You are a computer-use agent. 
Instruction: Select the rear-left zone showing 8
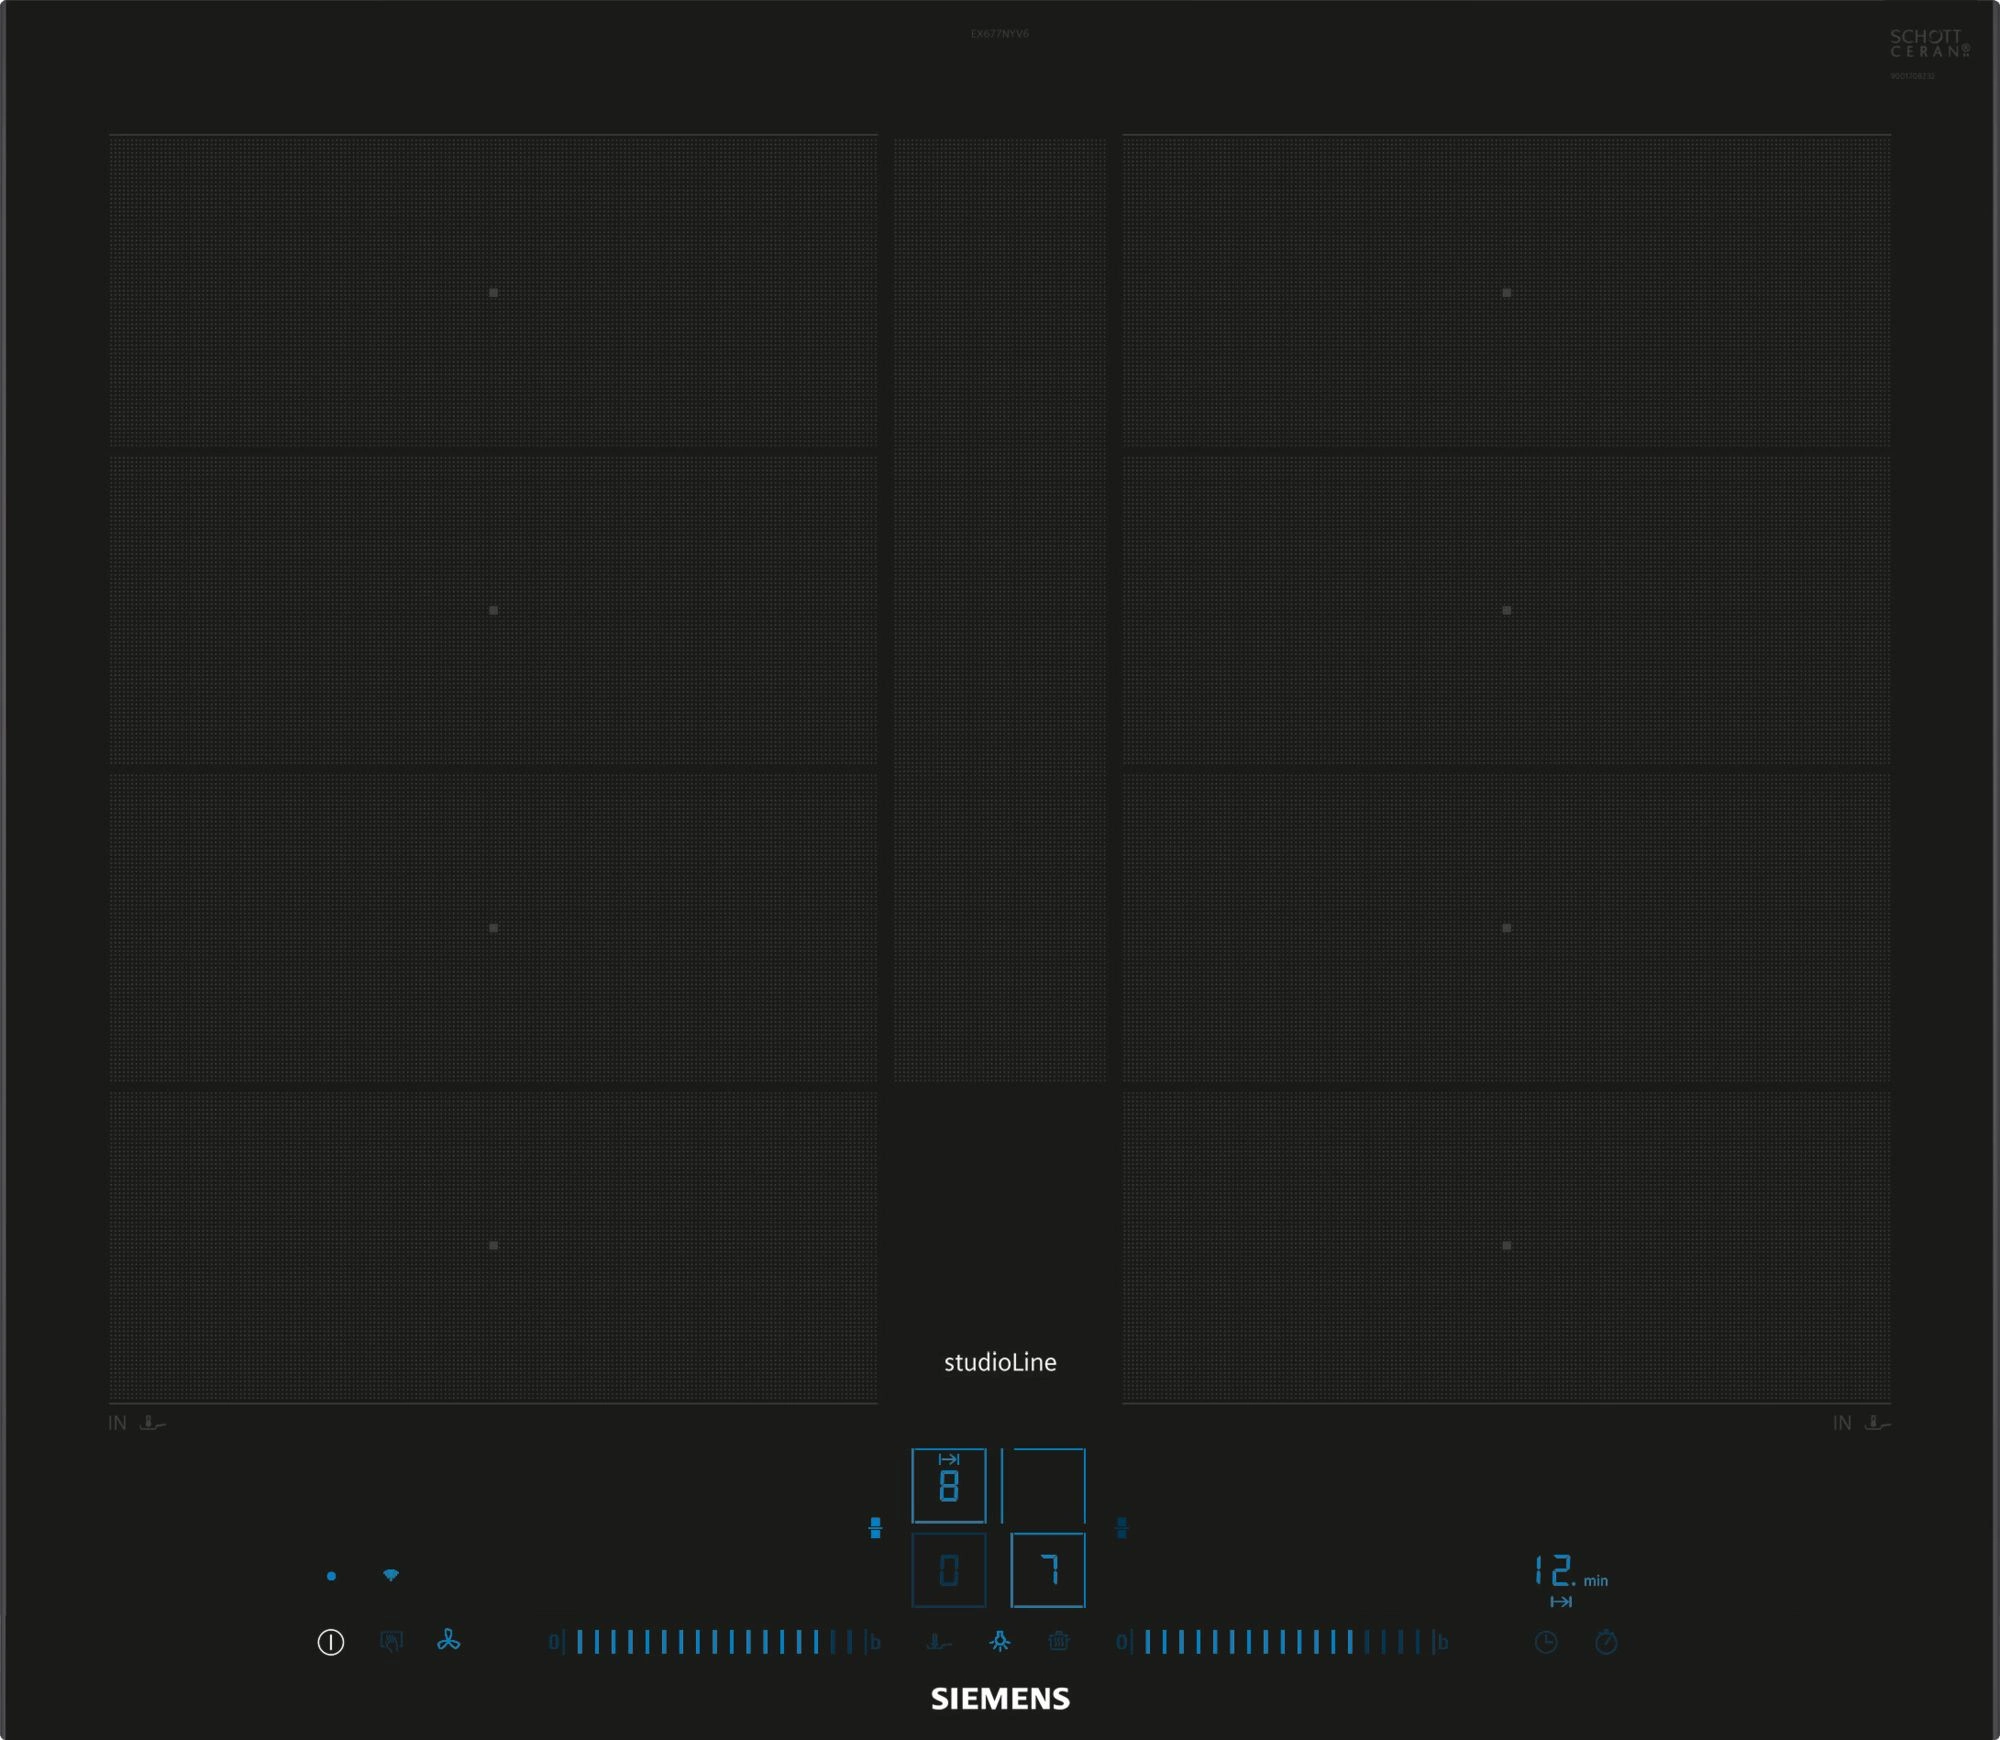pos(948,1485)
